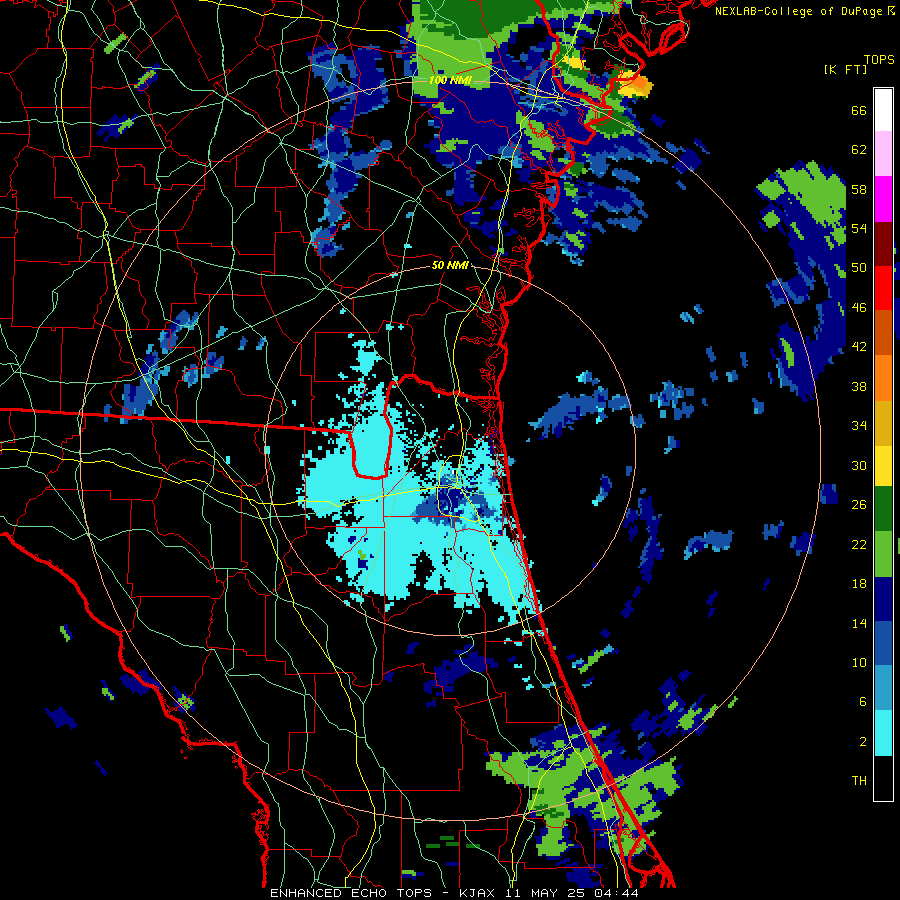
Task: Click the "NEXLAB-College of DuPage" credit text
Action: (798, 11)
